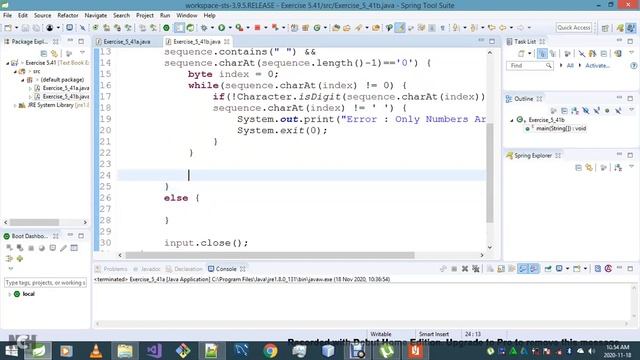Click Remove Launch X icon in Console
The width and height of the screenshot is (640, 360).
tap(465, 269)
